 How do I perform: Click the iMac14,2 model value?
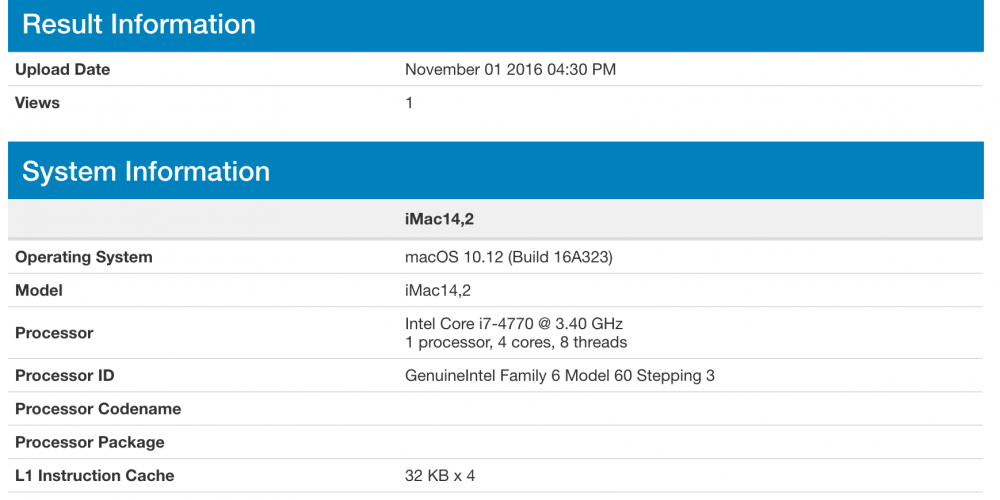click(438, 291)
